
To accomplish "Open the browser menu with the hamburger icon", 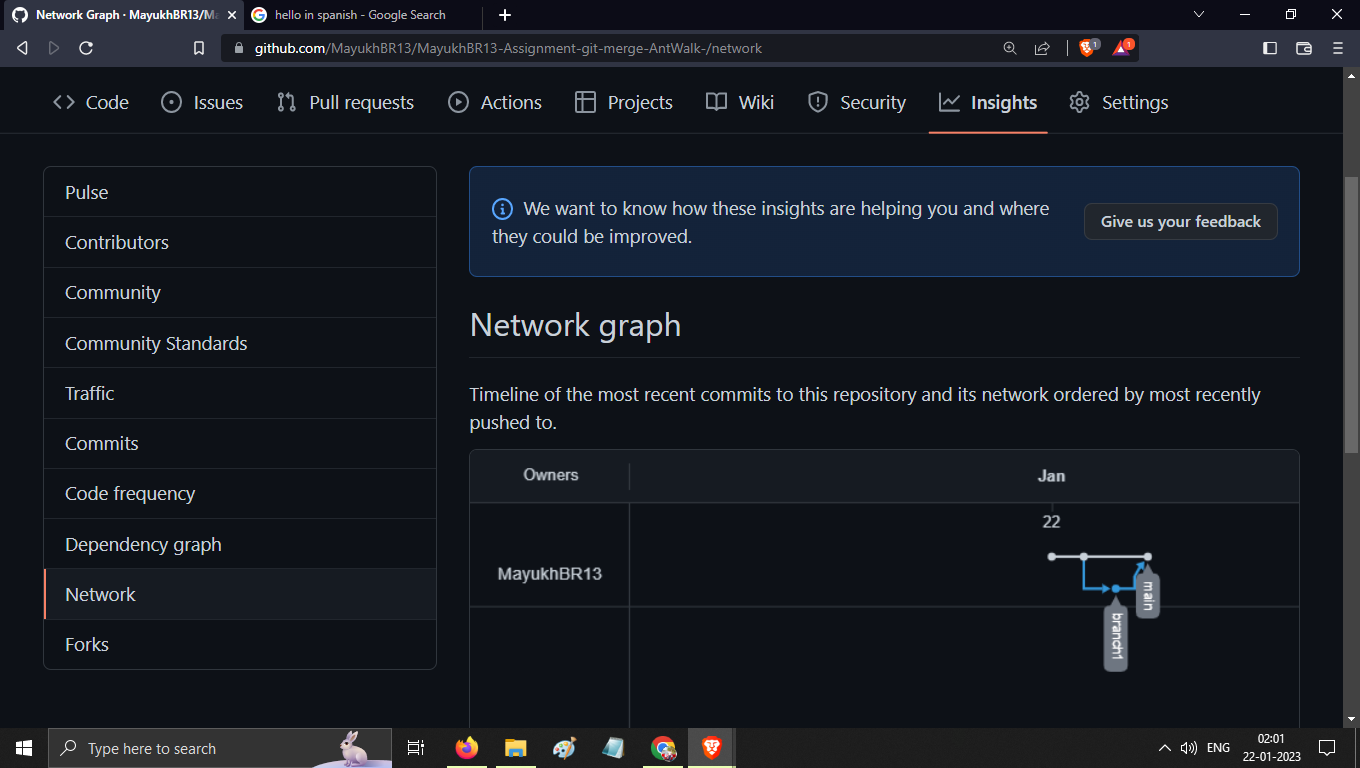I will [x=1337, y=47].
